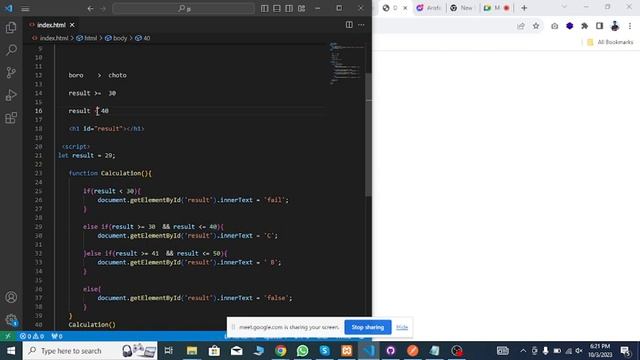640x360 pixels.
Task: Click Chrome share this page icon
Action: click(x=521, y=26)
